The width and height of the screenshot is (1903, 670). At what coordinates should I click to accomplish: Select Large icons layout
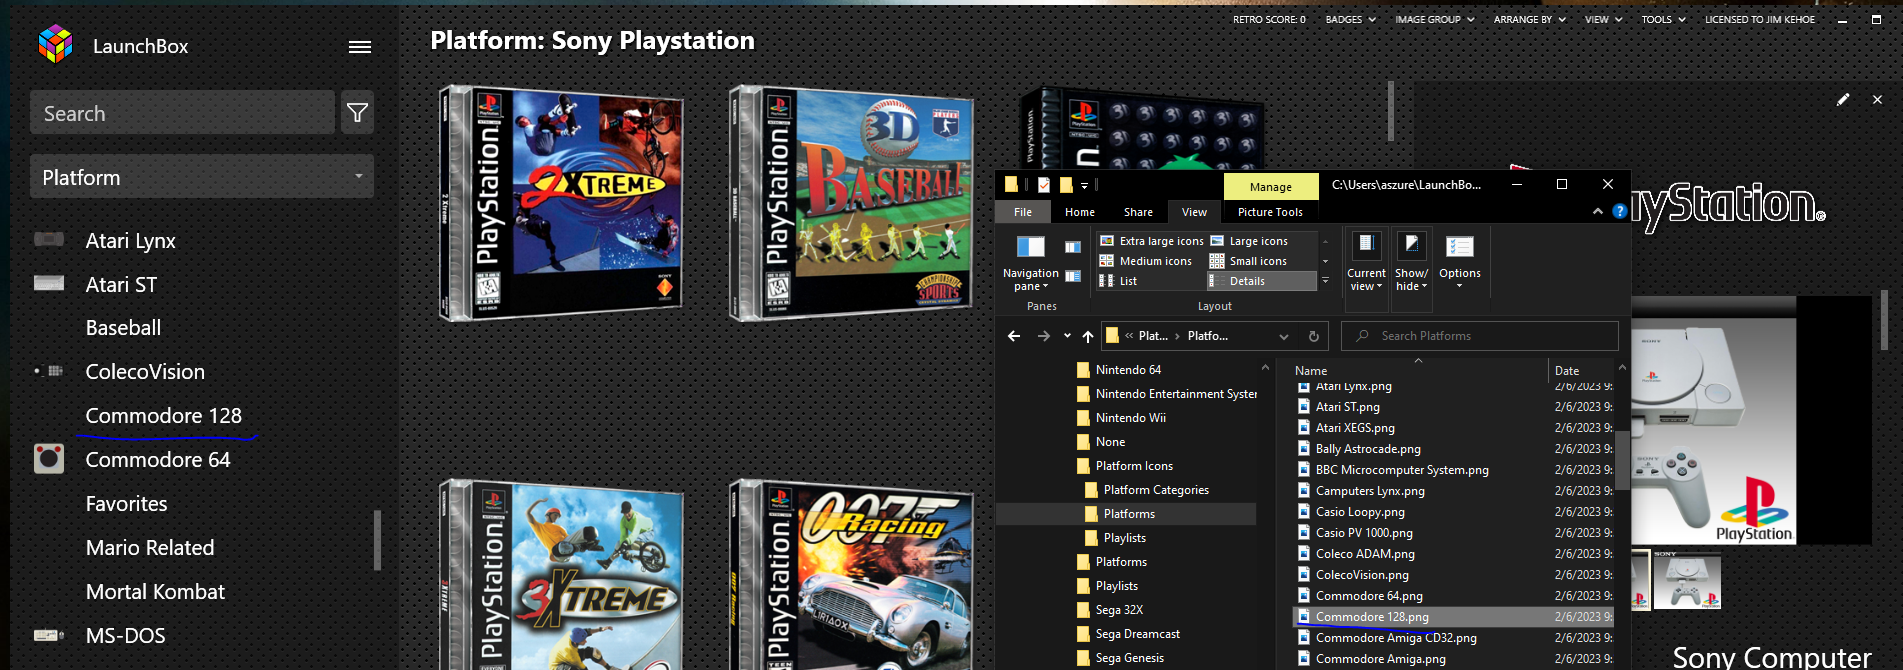[x=1249, y=241]
